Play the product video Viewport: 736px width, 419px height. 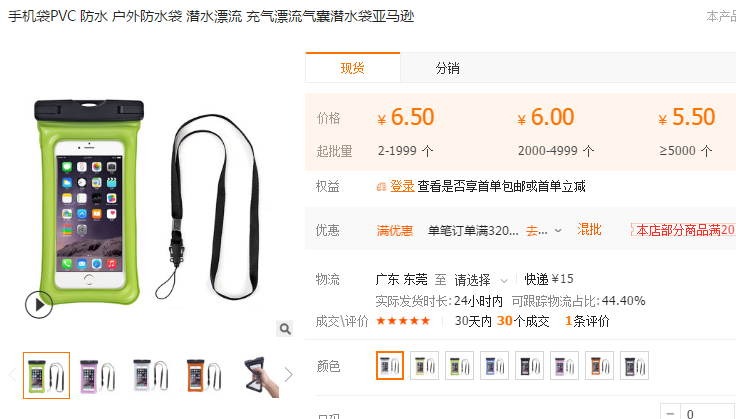39,305
